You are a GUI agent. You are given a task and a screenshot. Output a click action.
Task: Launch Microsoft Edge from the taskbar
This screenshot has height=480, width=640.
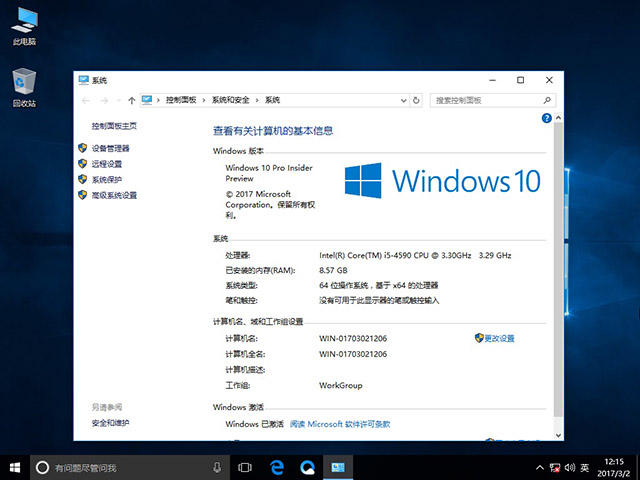pos(277,467)
